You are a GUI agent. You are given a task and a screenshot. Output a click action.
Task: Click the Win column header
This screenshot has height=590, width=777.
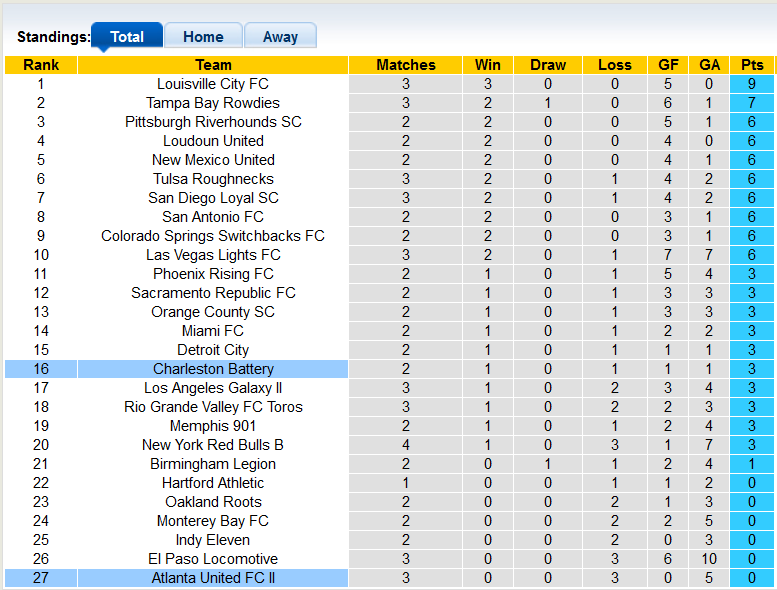pos(488,65)
